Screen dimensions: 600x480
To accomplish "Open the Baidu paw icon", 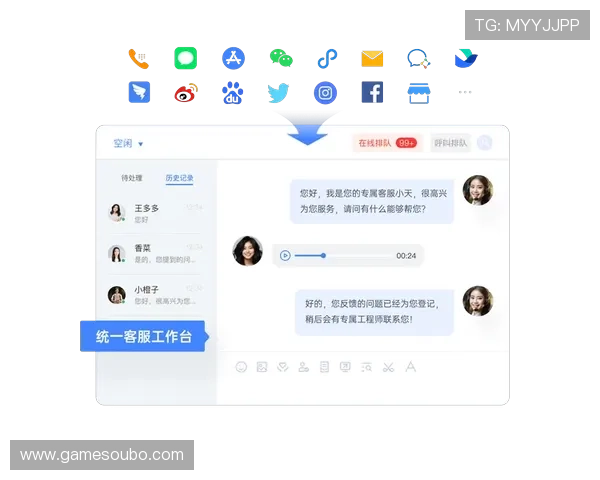I will 233,93.
